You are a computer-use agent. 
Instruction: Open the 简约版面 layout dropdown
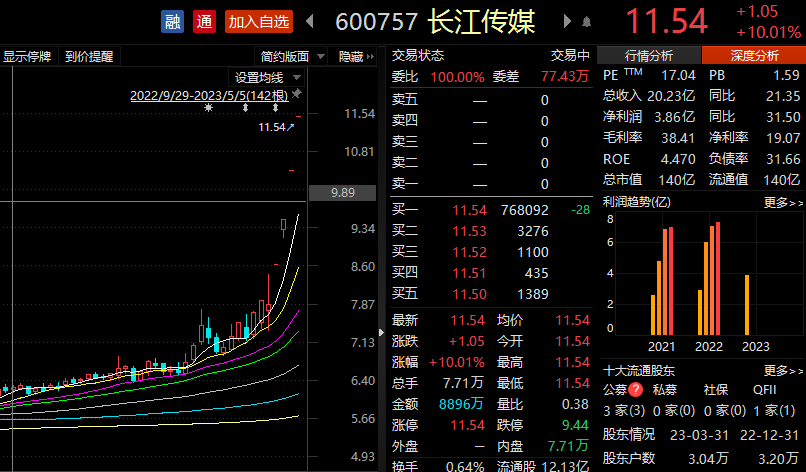click(292, 57)
